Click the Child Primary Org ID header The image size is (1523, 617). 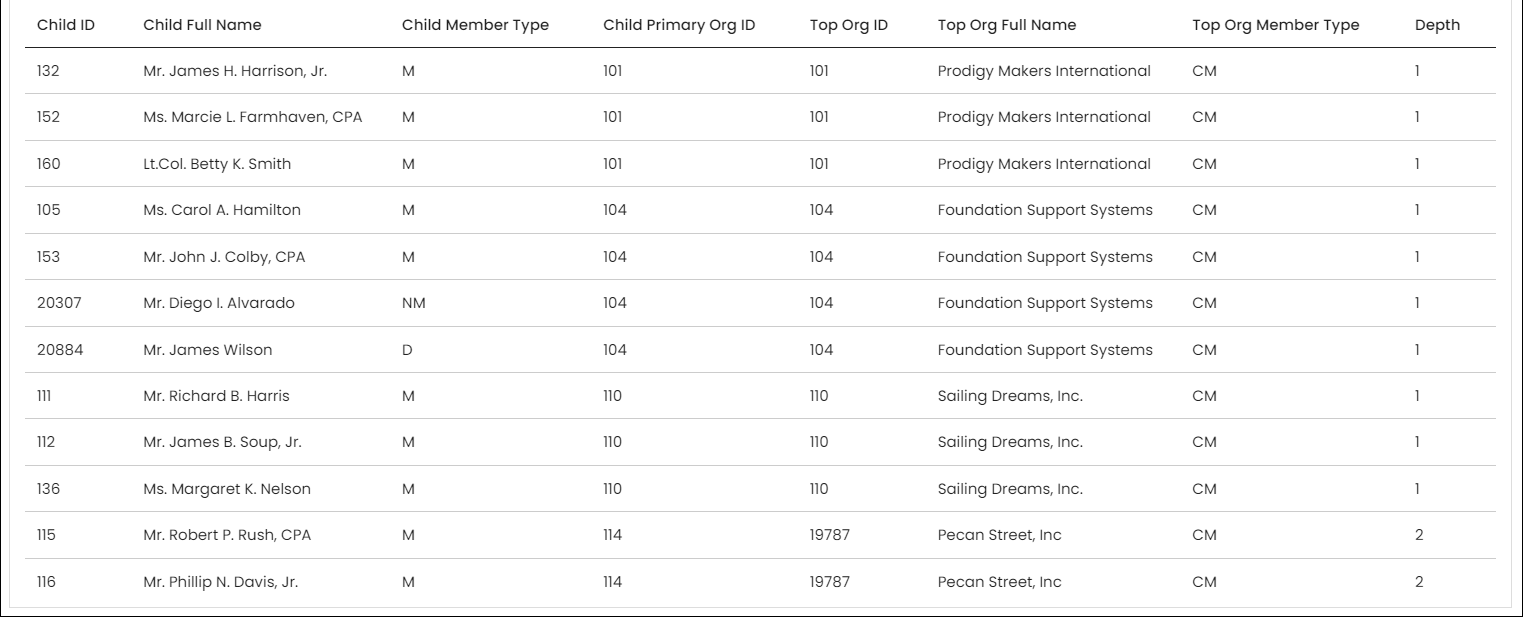[679, 25]
